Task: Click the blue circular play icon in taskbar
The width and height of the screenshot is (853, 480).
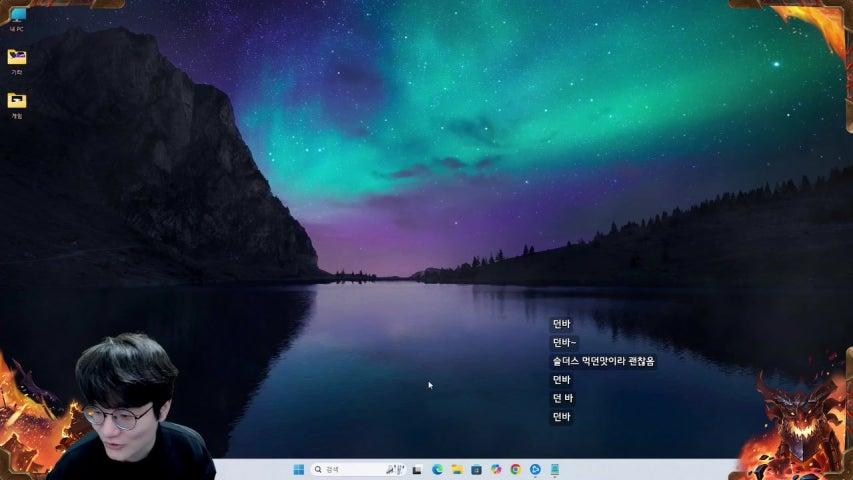Action: (535, 469)
